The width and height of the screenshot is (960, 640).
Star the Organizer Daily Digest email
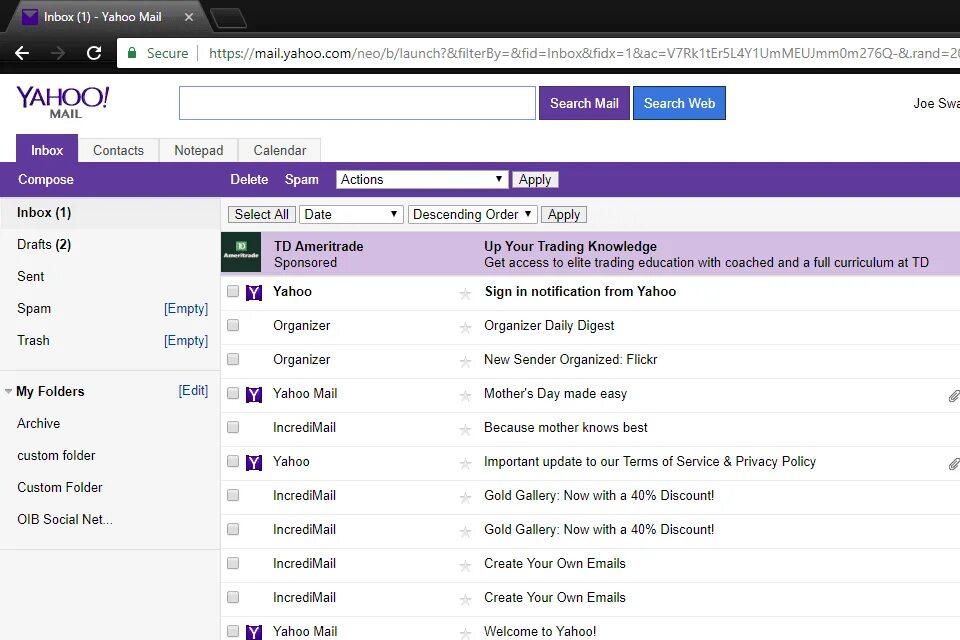pos(465,328)
